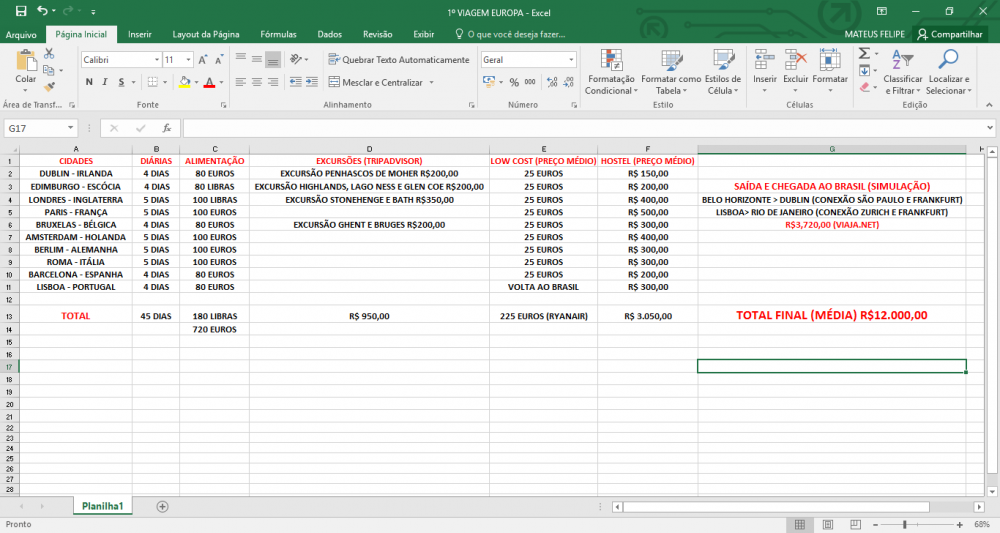This screenshot has height=533, width=1000.
Task: Click the Compartilhar button
Action: click(950, 34)
